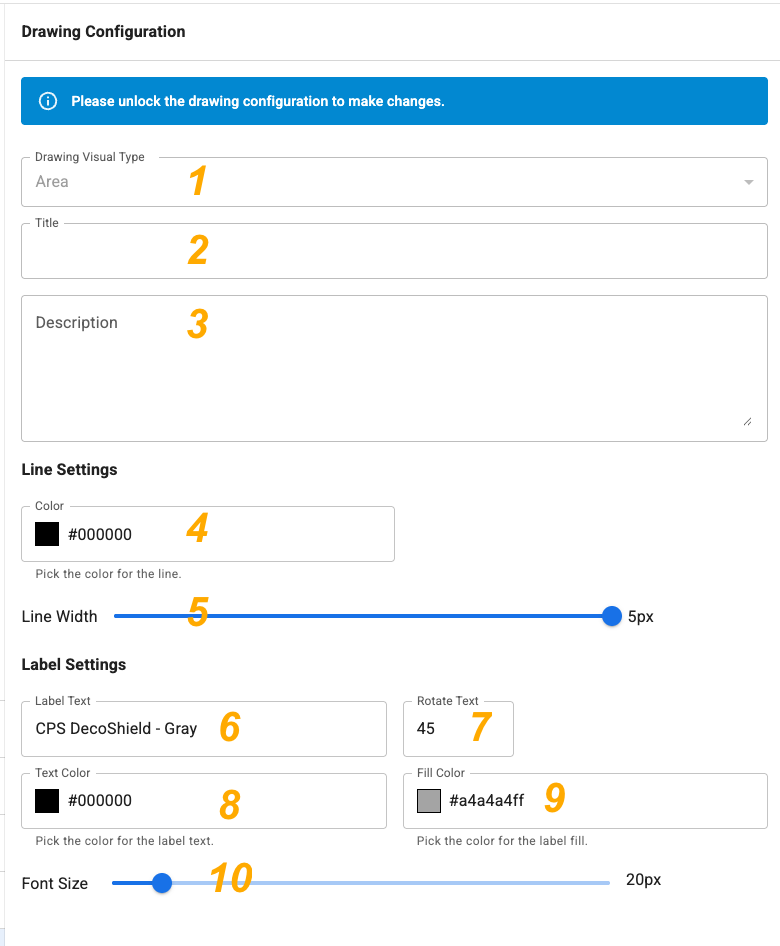Open the Drawing Visual Type dropdown arrow
Screen dimensions: 780x946
point(749,182)
